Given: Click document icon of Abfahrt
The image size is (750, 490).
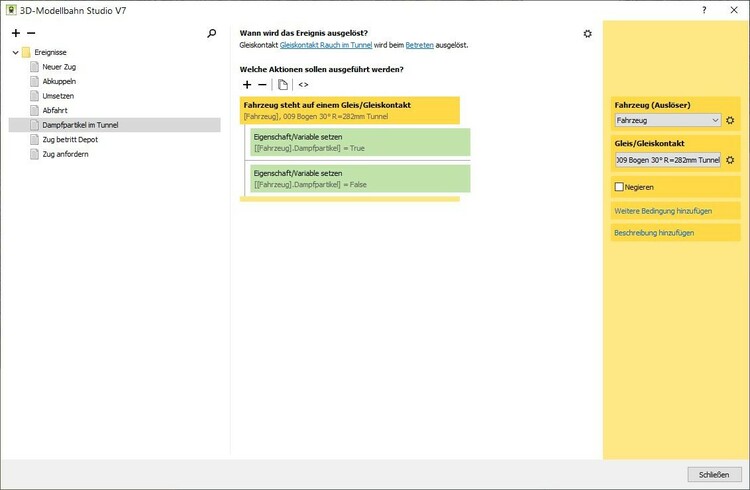Looking at the screenshot, I should point(34,111).
